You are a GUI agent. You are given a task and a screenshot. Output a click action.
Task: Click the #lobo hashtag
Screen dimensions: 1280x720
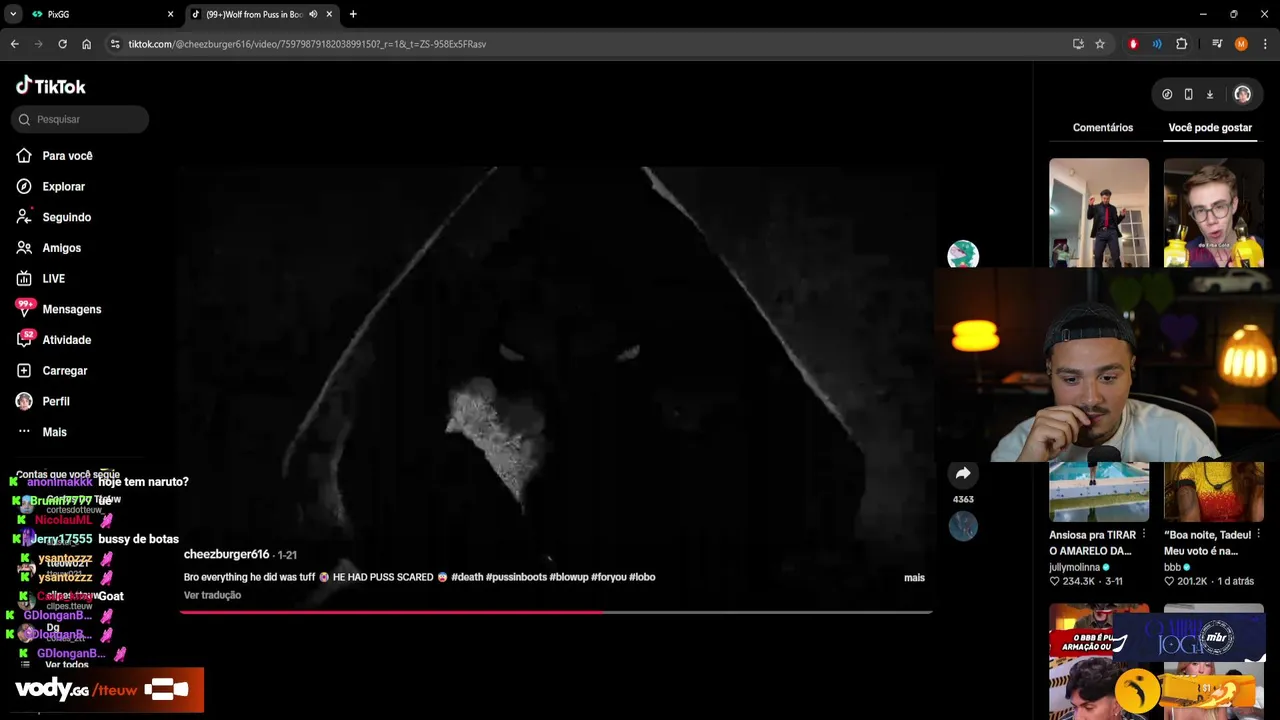tap(642, 577)
